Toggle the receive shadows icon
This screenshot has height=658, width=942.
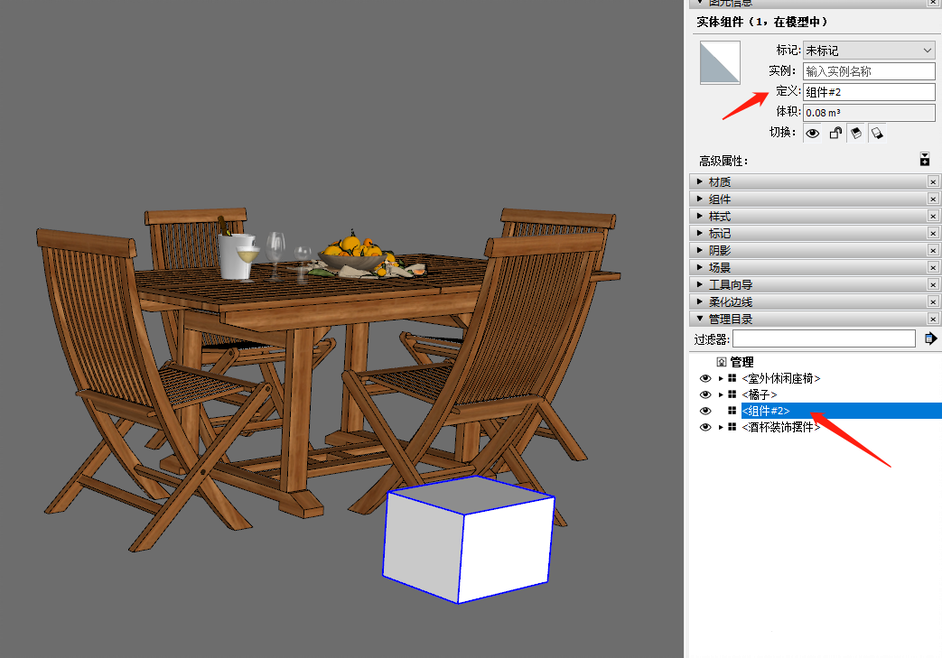pos(856,133)
